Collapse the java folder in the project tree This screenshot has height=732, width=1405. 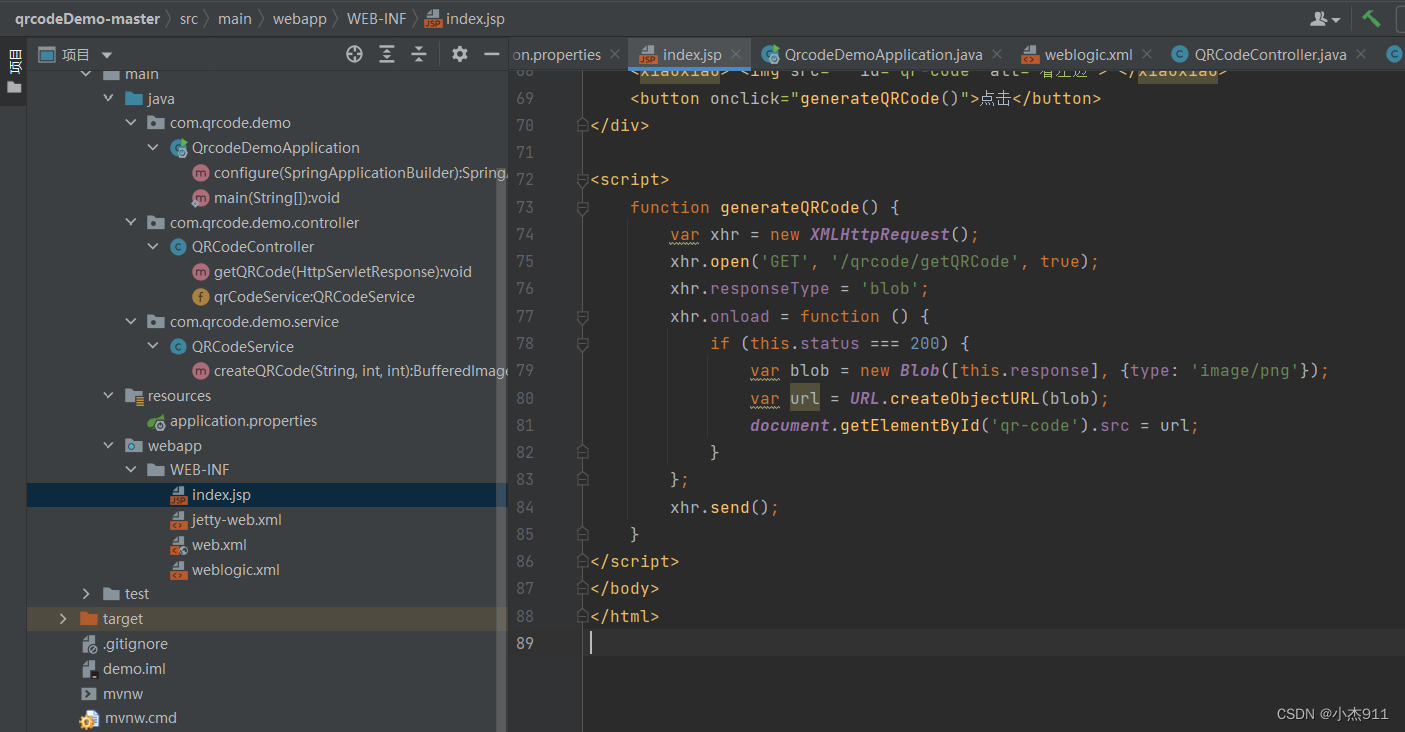pos(108,98)
